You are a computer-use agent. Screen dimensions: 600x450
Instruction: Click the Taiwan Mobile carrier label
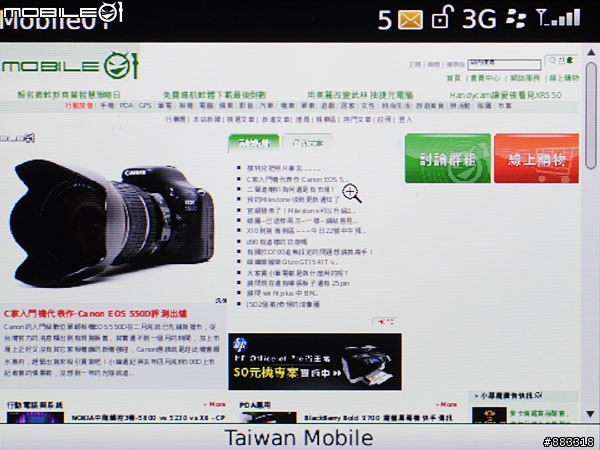point(299,437)
